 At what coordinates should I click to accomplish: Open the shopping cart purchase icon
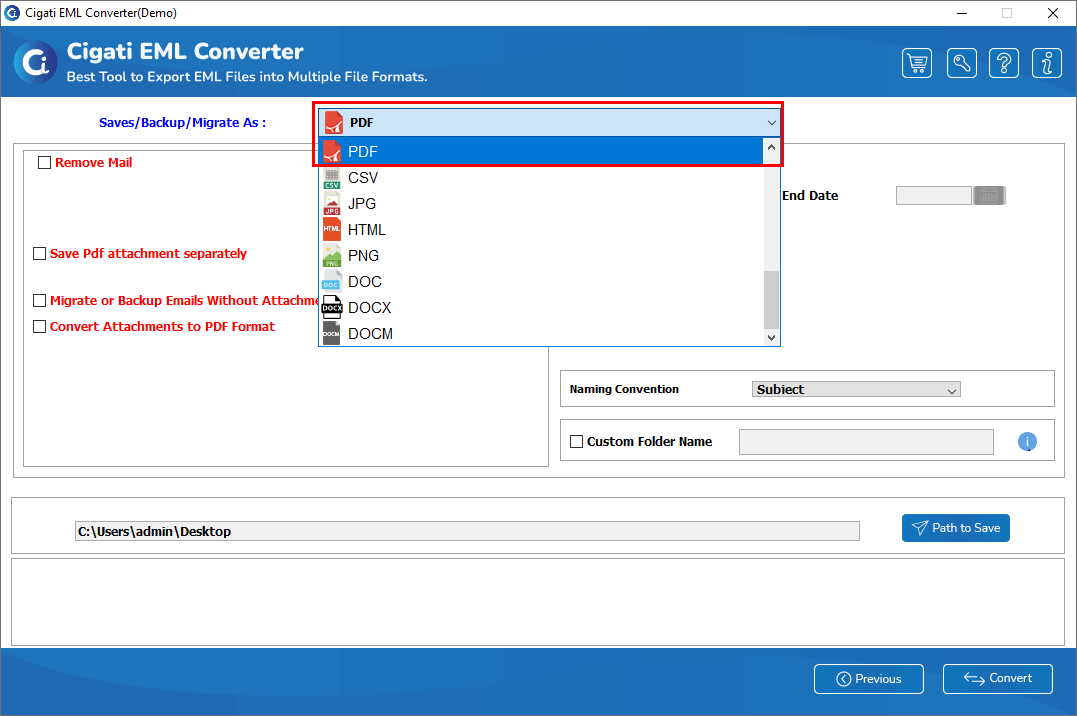coord(917,64)
